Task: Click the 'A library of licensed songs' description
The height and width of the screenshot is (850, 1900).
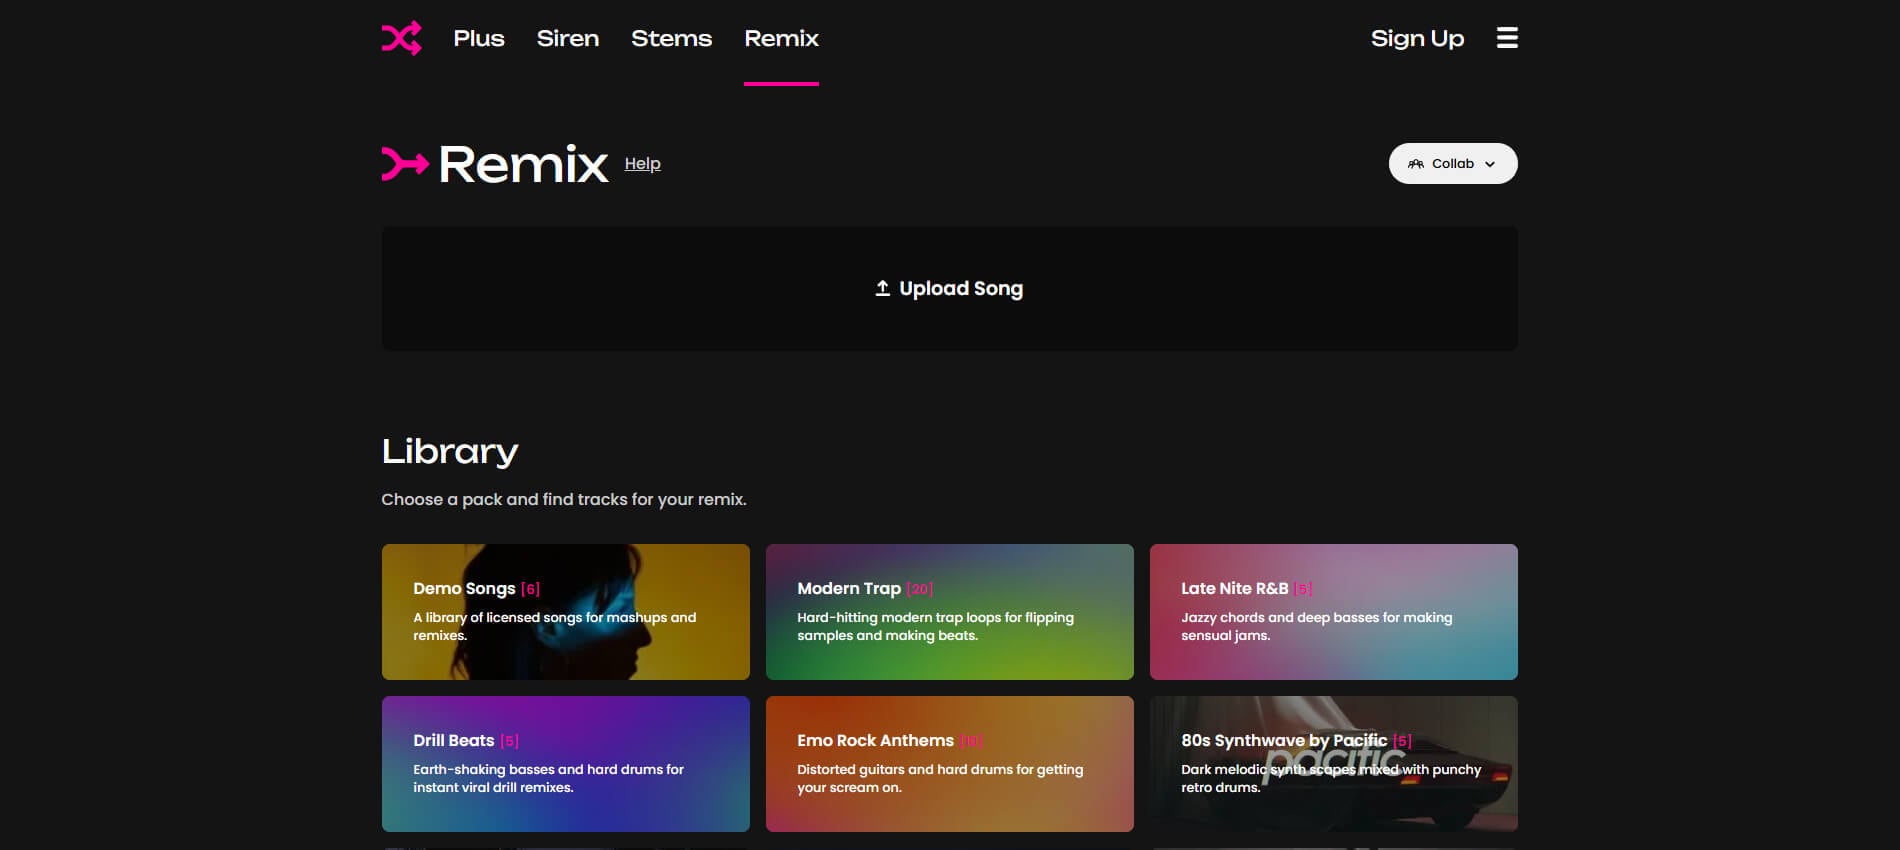Action: pos(555,626)
